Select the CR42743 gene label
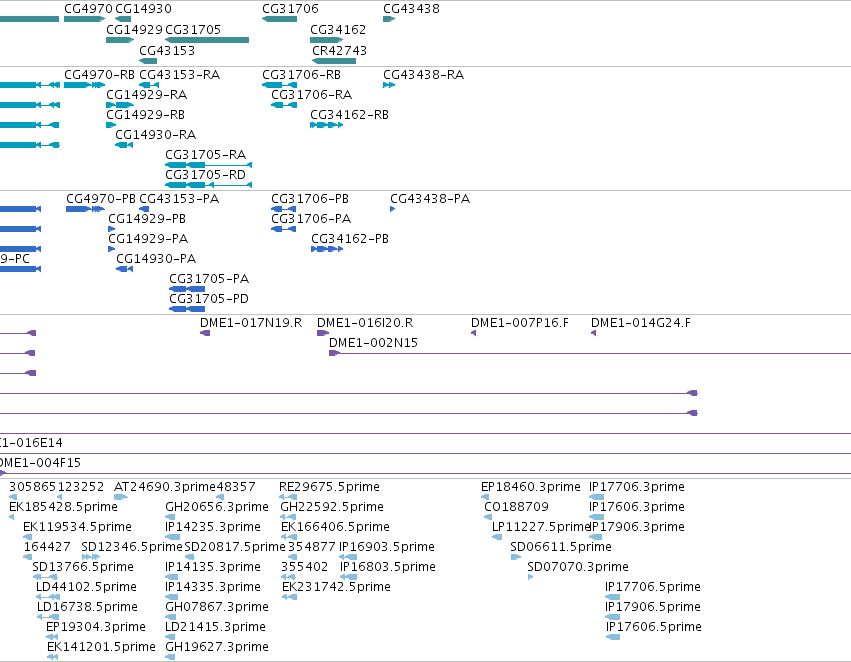 [340, 50]
